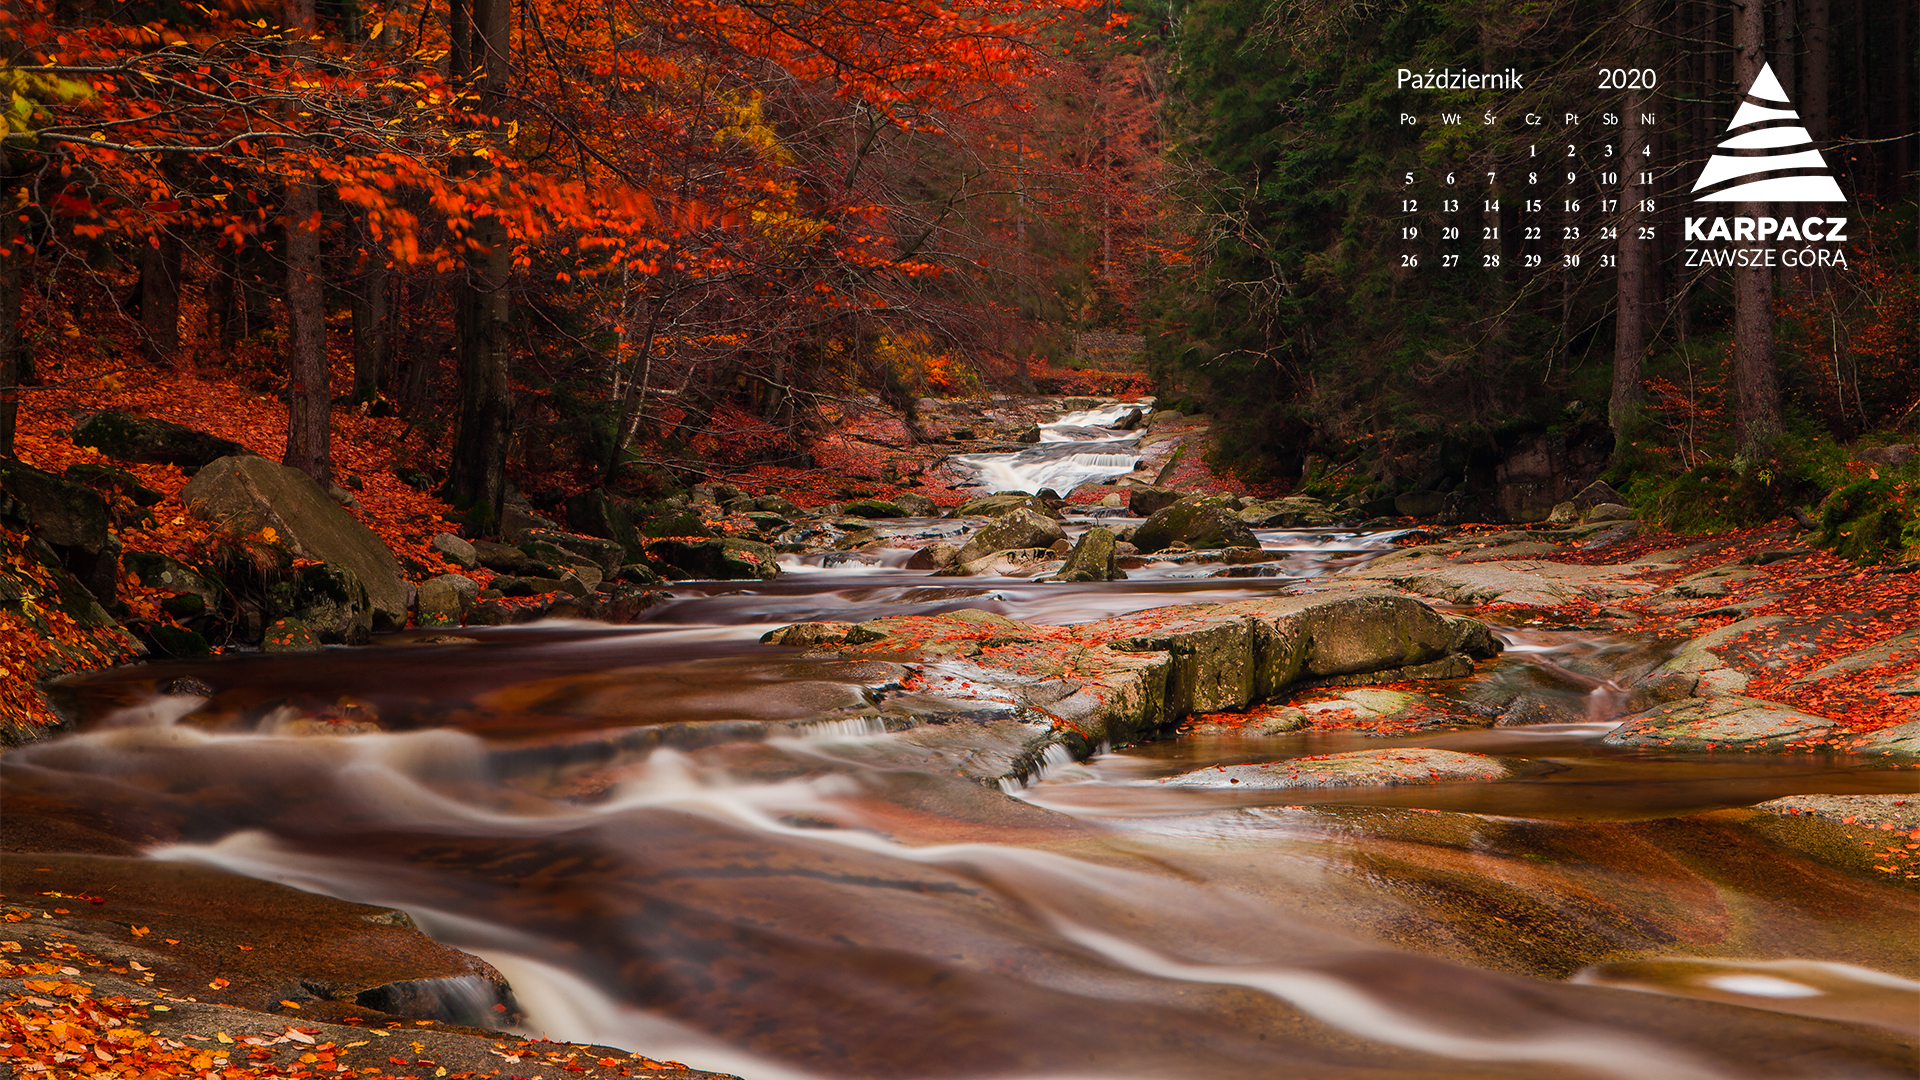Select calendar date 1

pos(1532,151)
